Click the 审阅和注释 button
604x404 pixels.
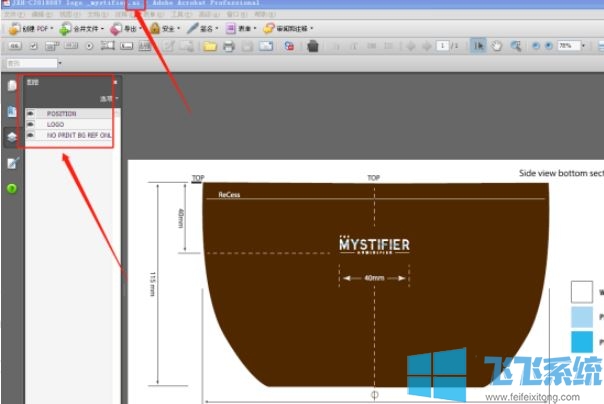click(x=283, y=29)
